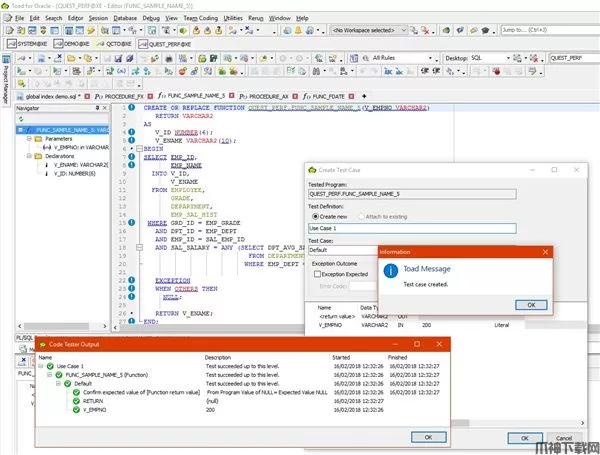The width and height of the screenshot is (600, 455).
Task: Collapse the Parameters node in Navigator
Action: [28, 139]
